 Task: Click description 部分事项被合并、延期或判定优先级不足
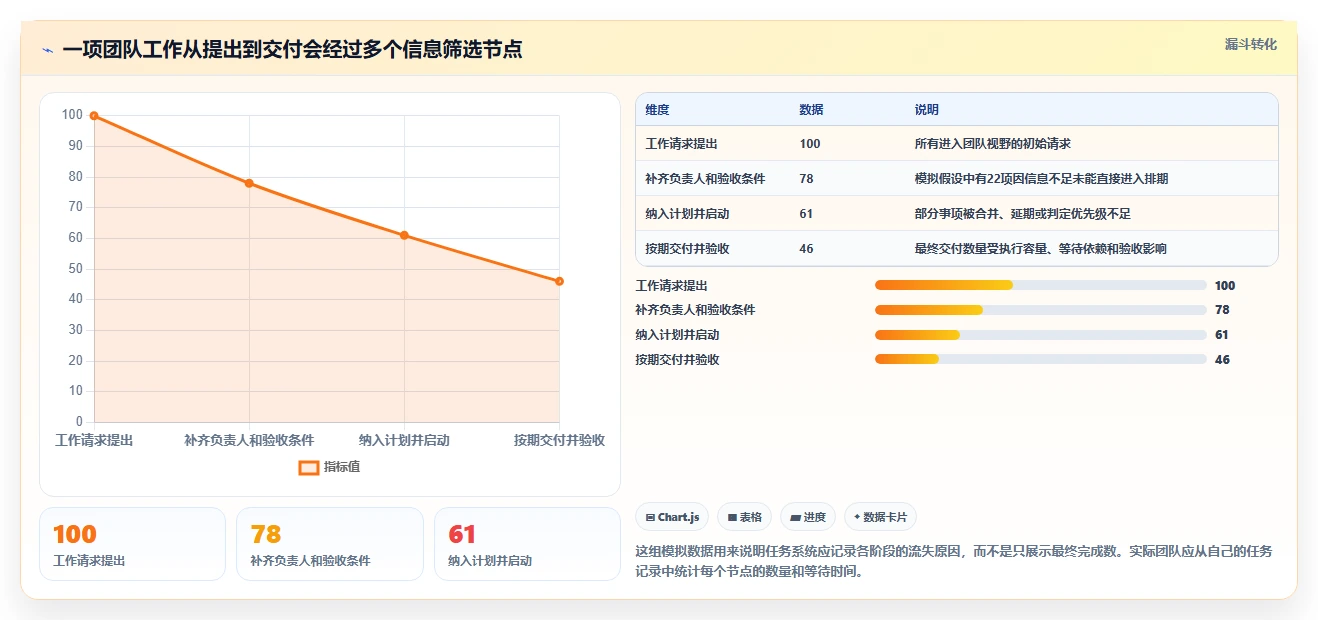coord(1023,214)
